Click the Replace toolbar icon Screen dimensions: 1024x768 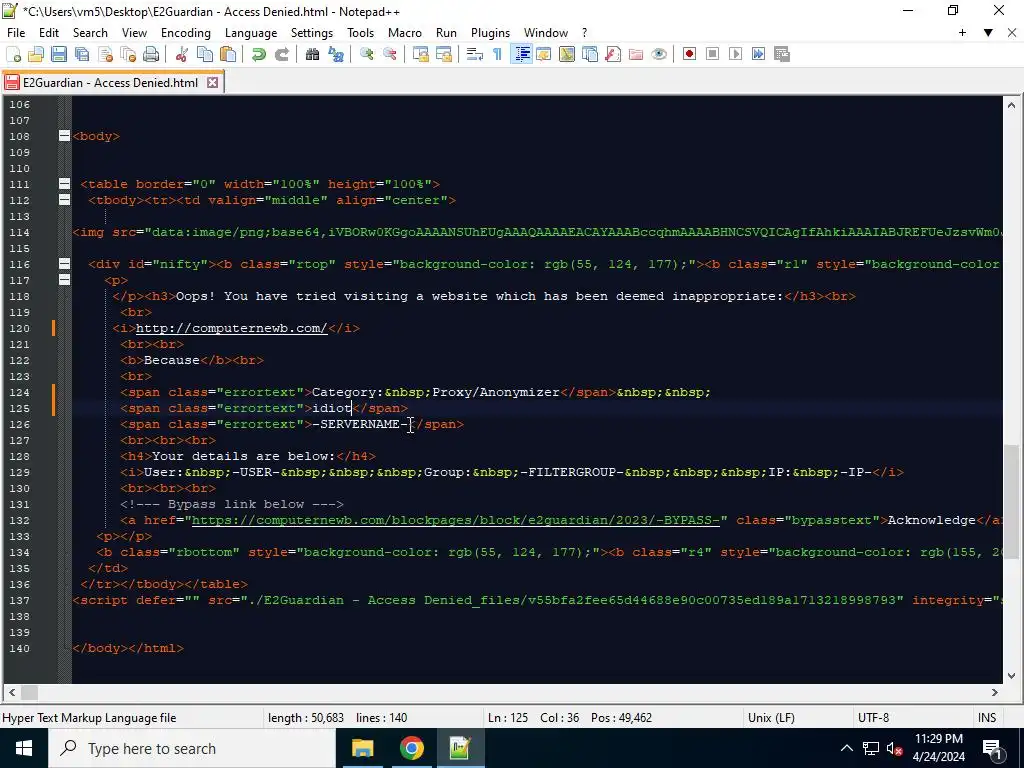(x=336, y=54)
